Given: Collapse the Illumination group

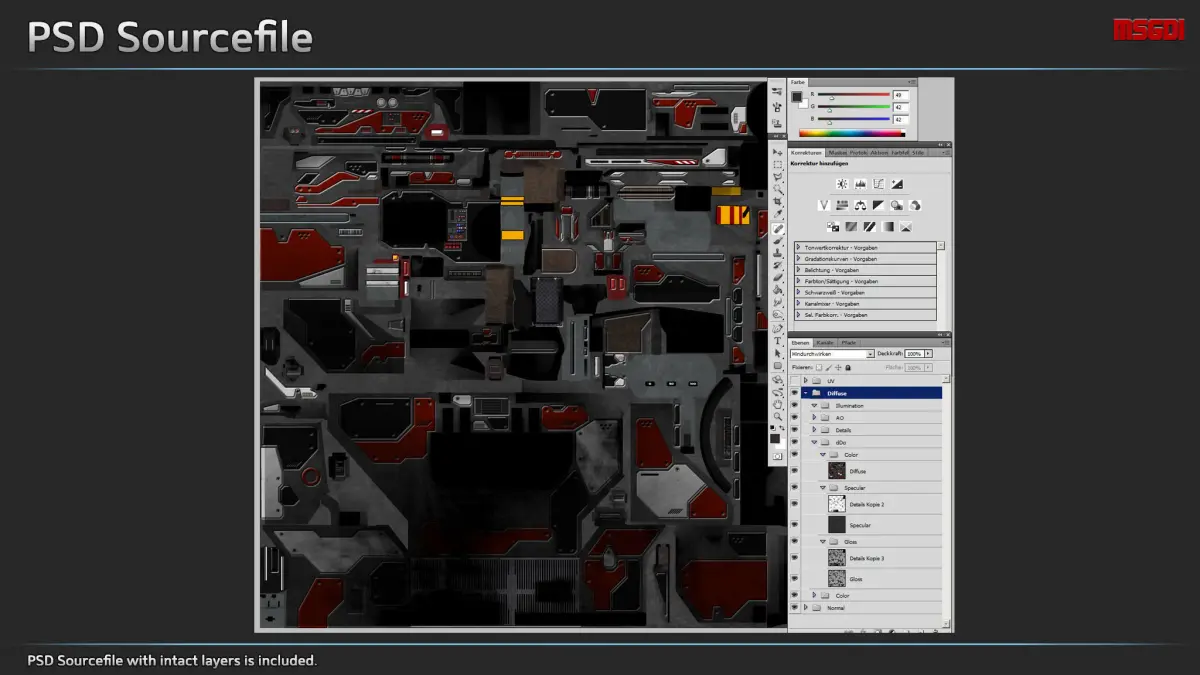Looking at the screenshot, I should pyautogui.click(x=814, y=406).
